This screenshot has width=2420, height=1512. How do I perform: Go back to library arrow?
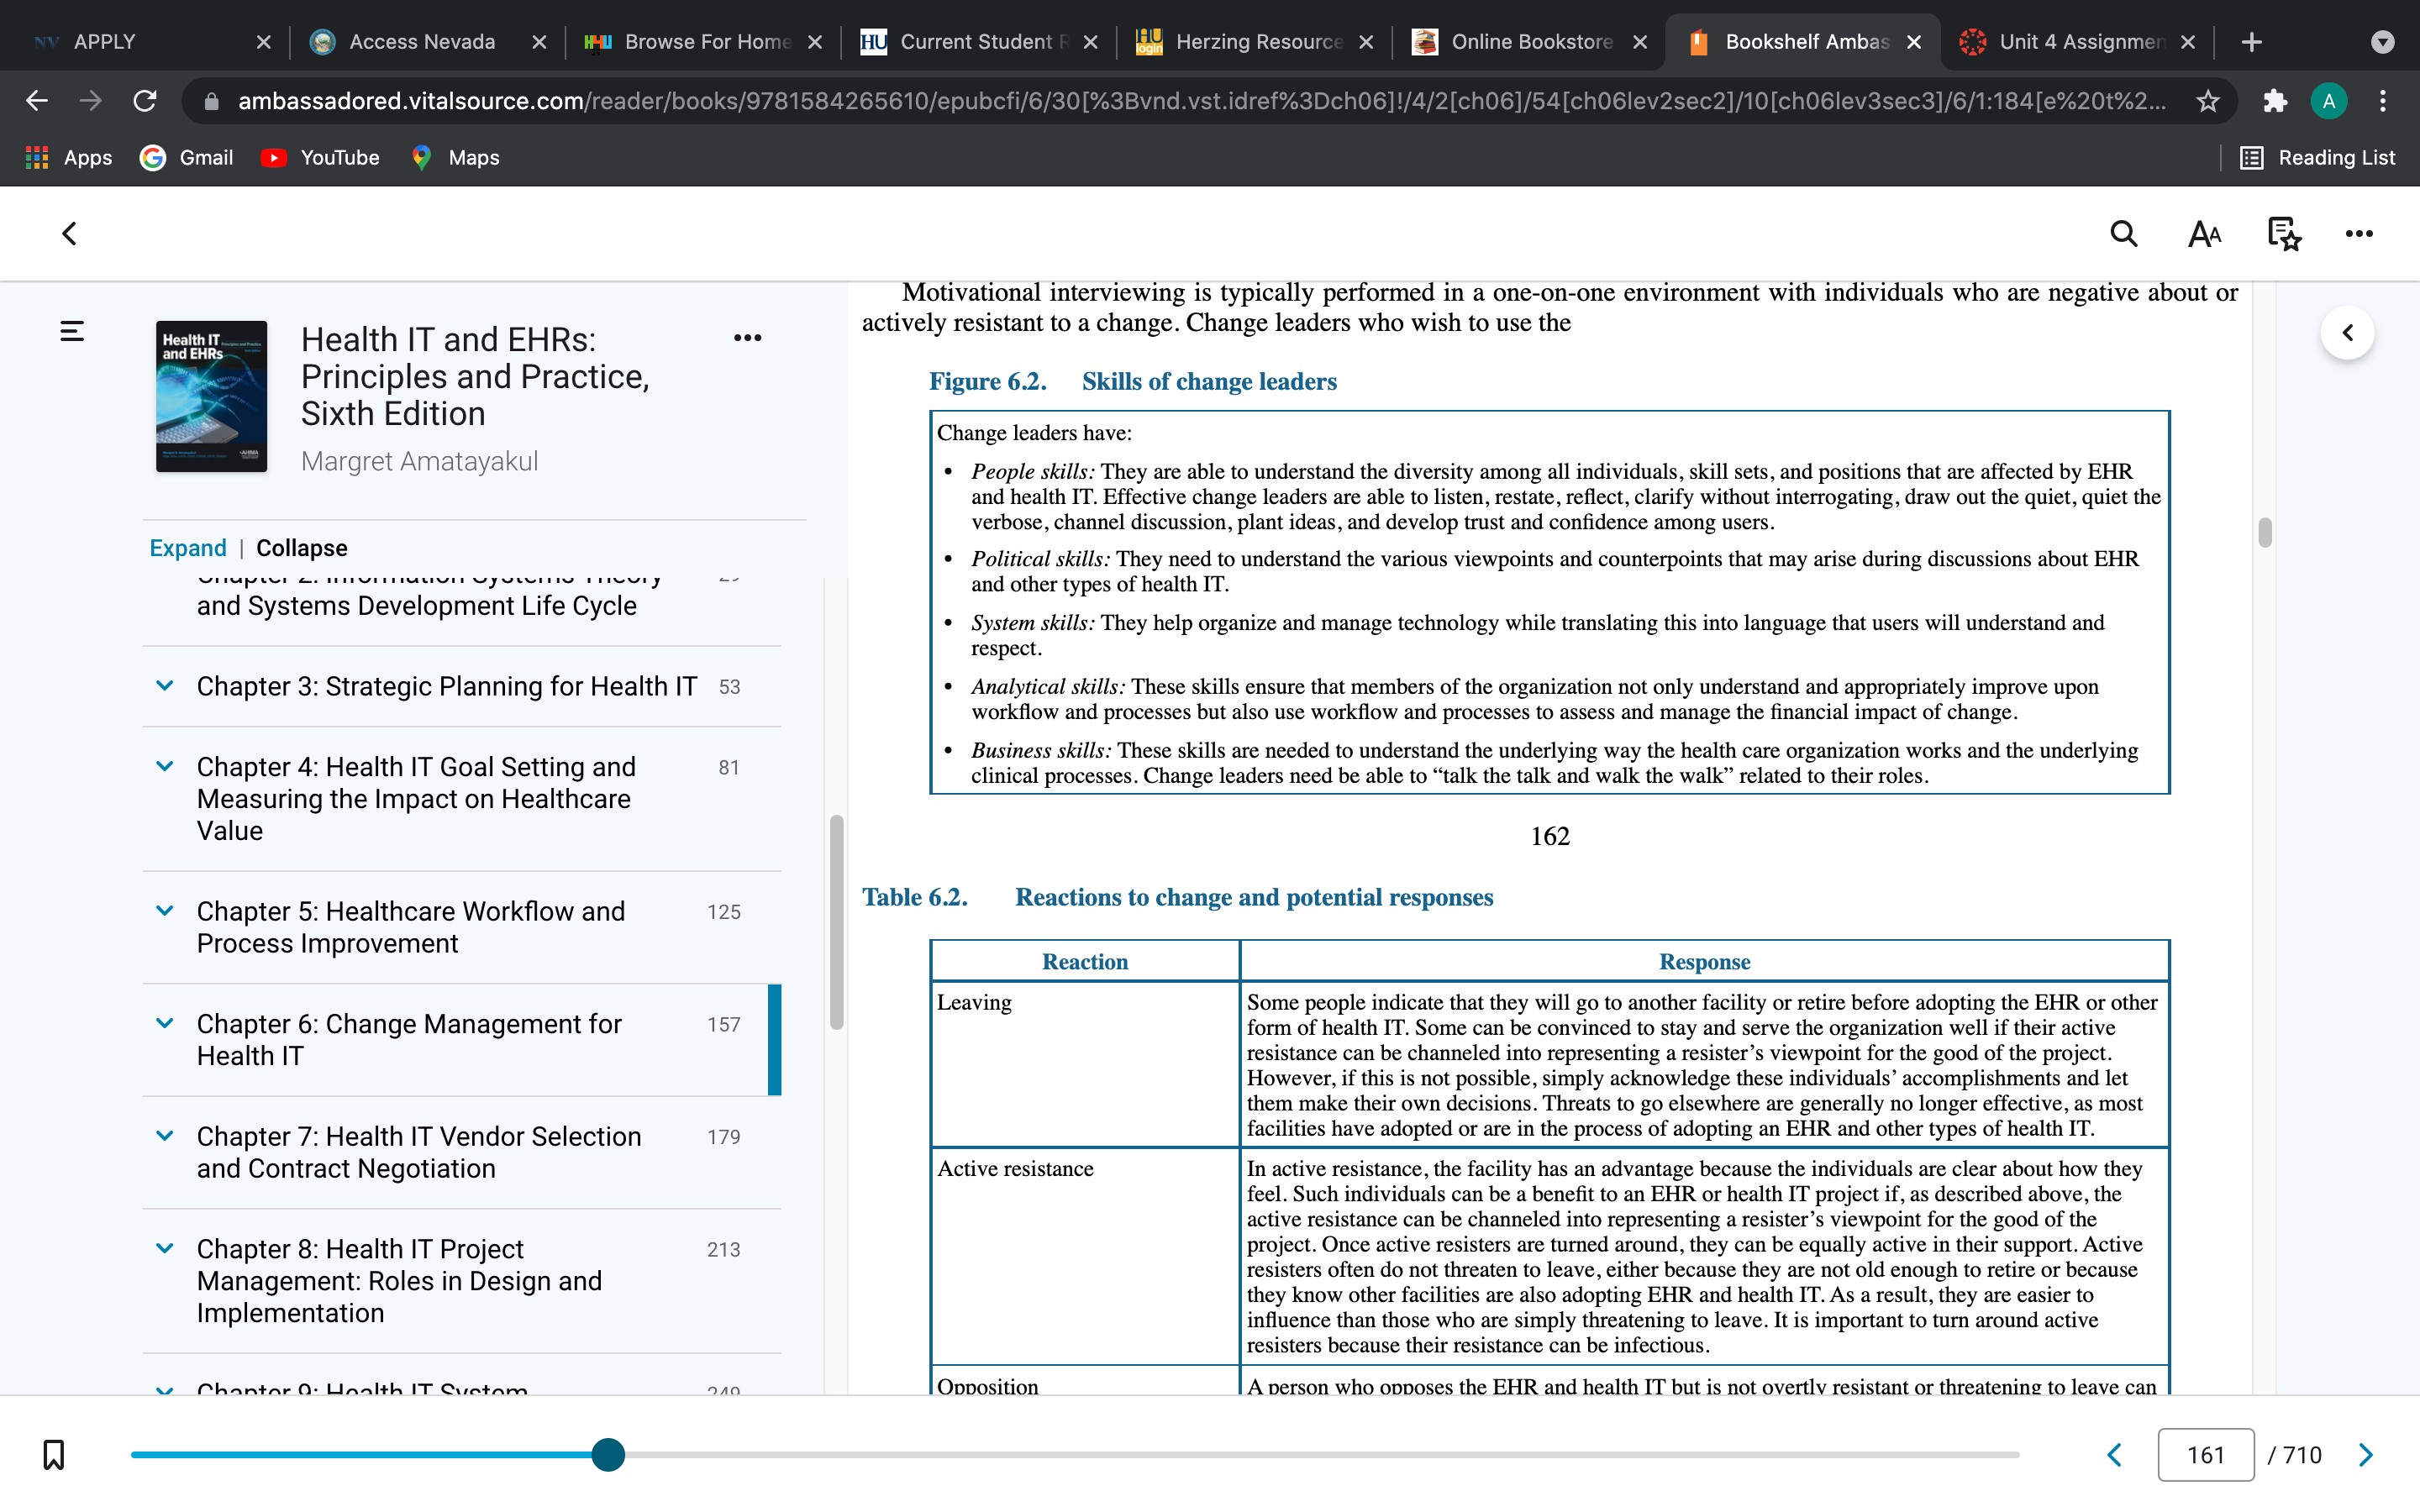(x=69, y=234)
